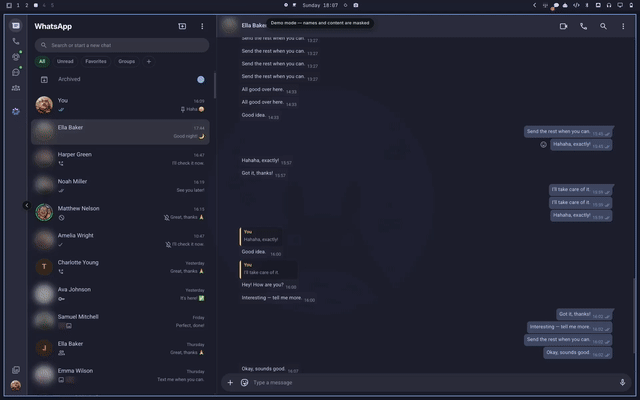Open the Status updates icon in sidebar
Image resolution: width=640 pixels, height=400 pixels.
coord(16,57)
